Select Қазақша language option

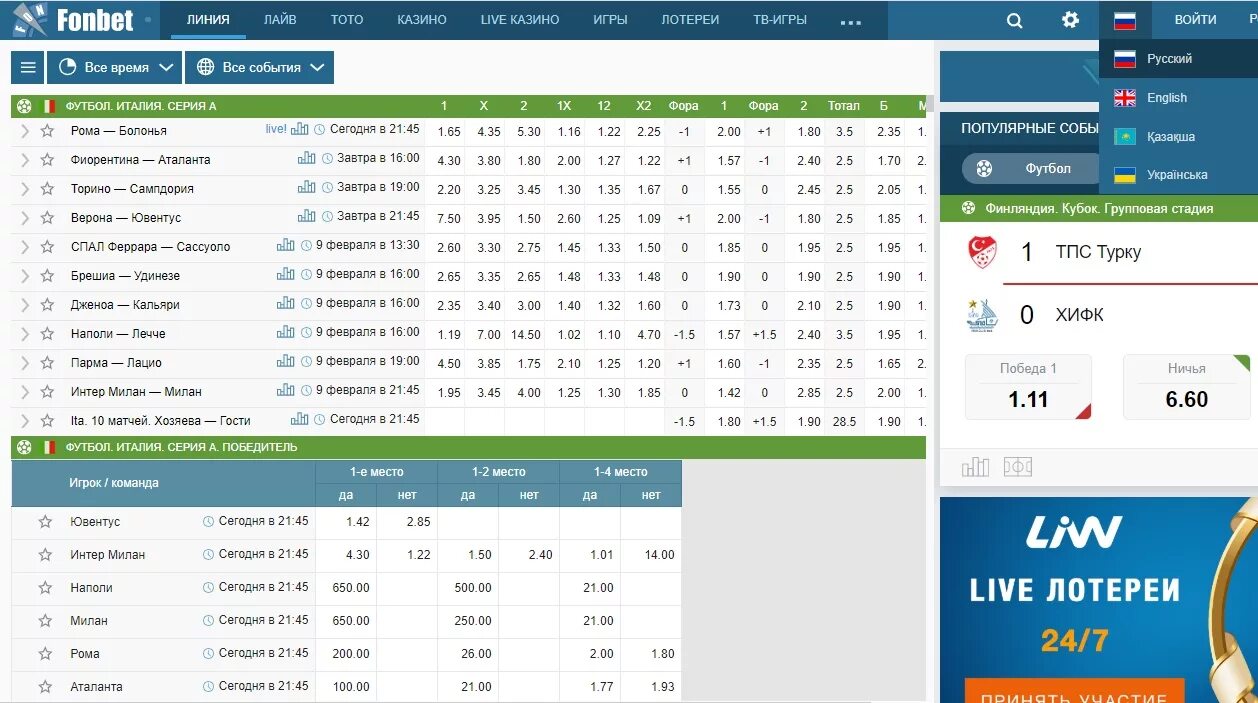[1178, 136]
